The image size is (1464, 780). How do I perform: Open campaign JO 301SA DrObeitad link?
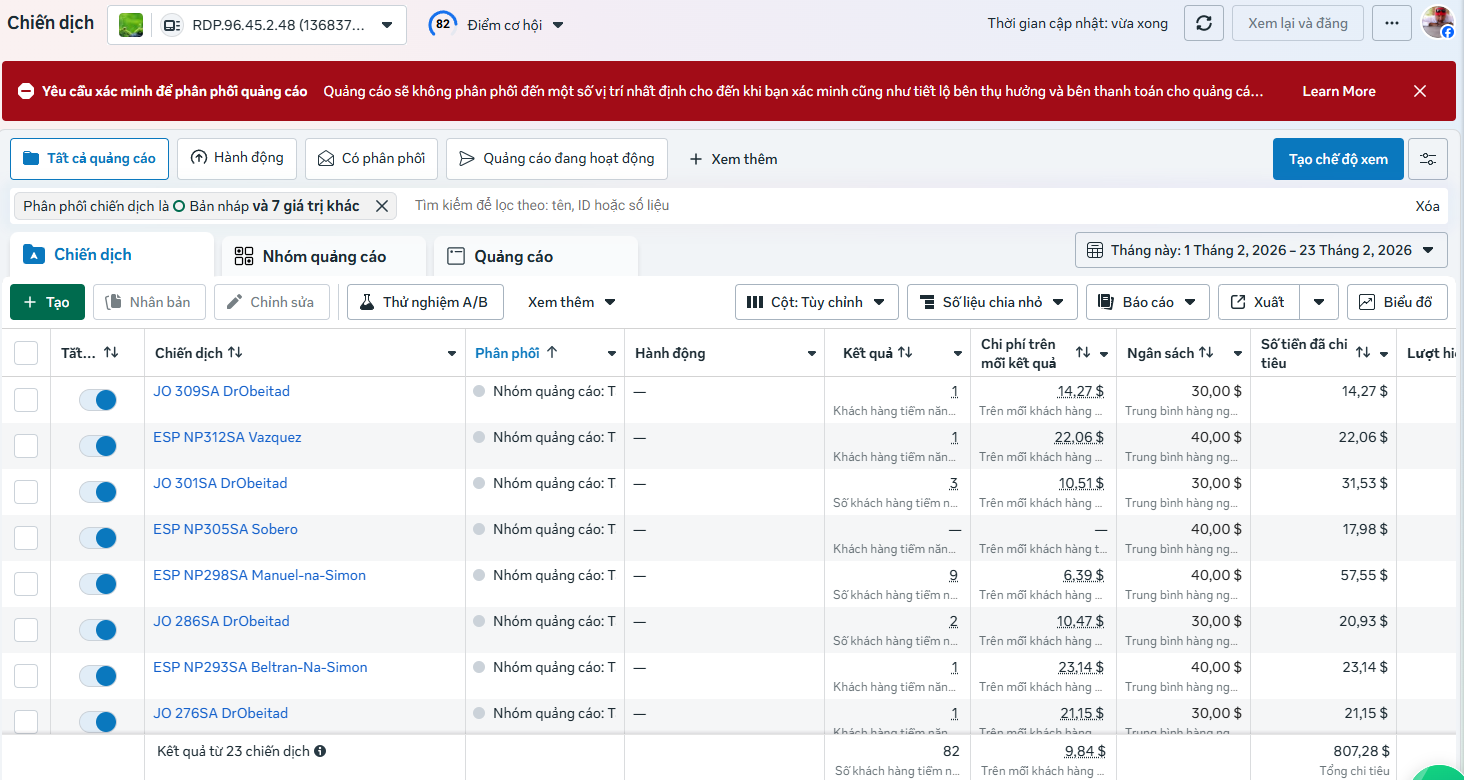pos(220,483)
